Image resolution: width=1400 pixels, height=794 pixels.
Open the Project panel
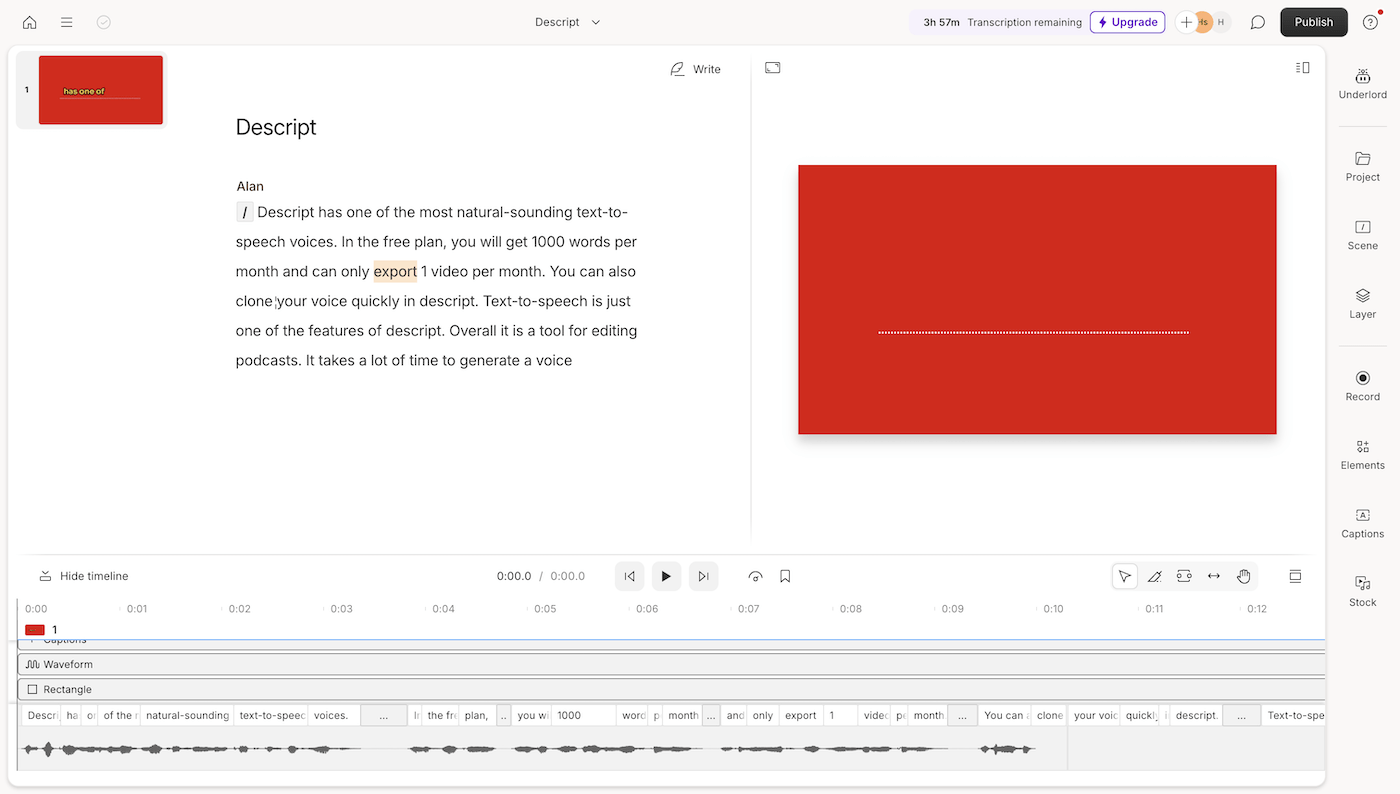1363,166
